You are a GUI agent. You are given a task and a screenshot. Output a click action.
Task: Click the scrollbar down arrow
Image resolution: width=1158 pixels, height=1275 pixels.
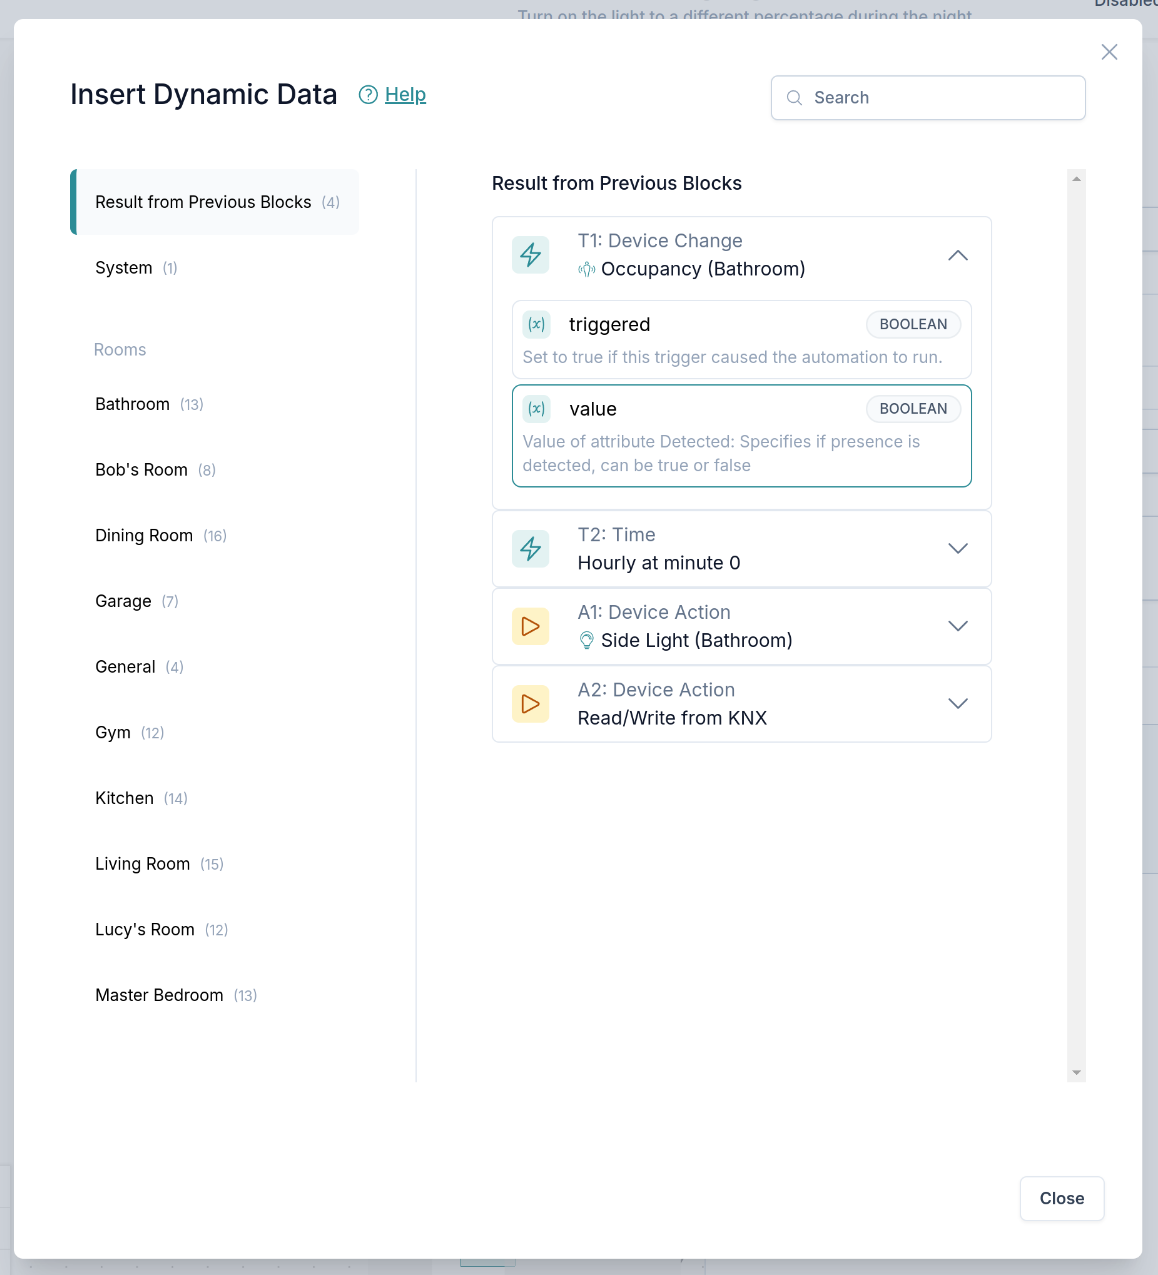point(1076,1072)
